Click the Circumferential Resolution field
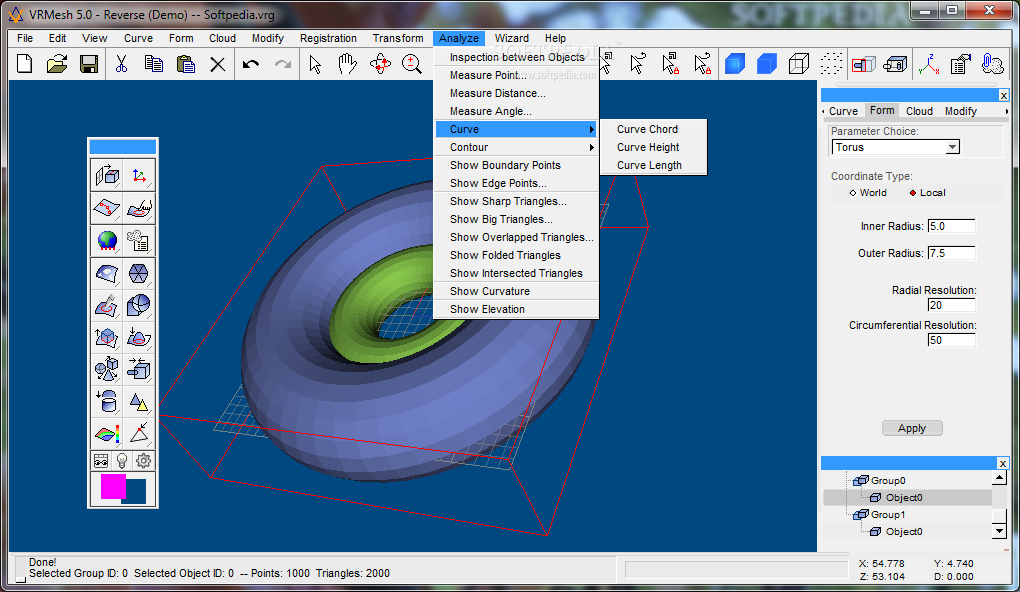Viewport: 1020px width, 592px height. [951, 340]
